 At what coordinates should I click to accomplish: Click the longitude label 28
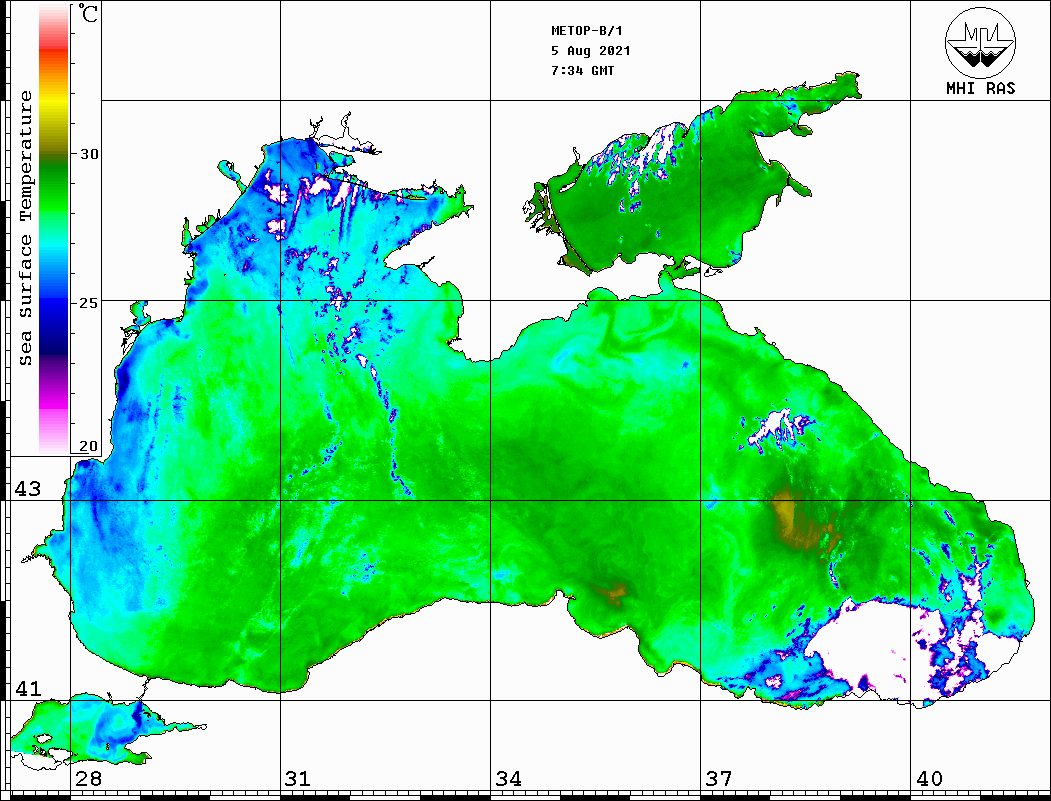coord(88,779)
